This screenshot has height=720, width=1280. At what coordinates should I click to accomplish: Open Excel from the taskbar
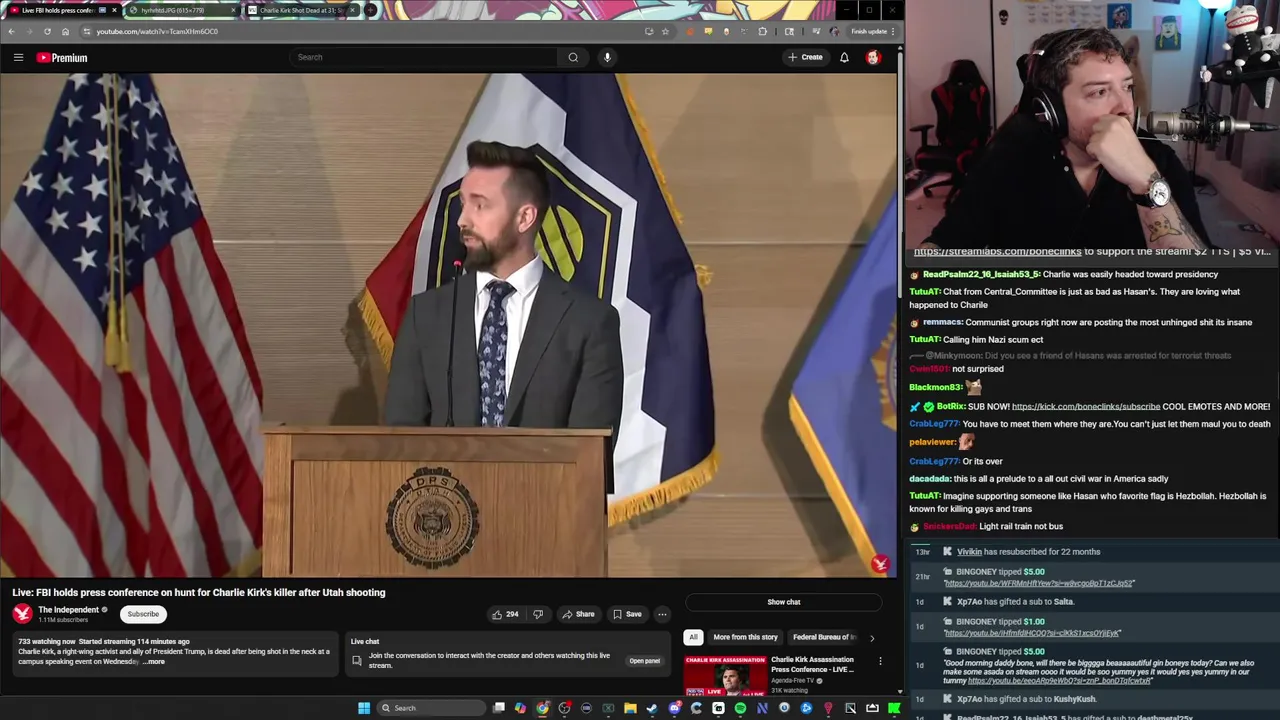608,708
